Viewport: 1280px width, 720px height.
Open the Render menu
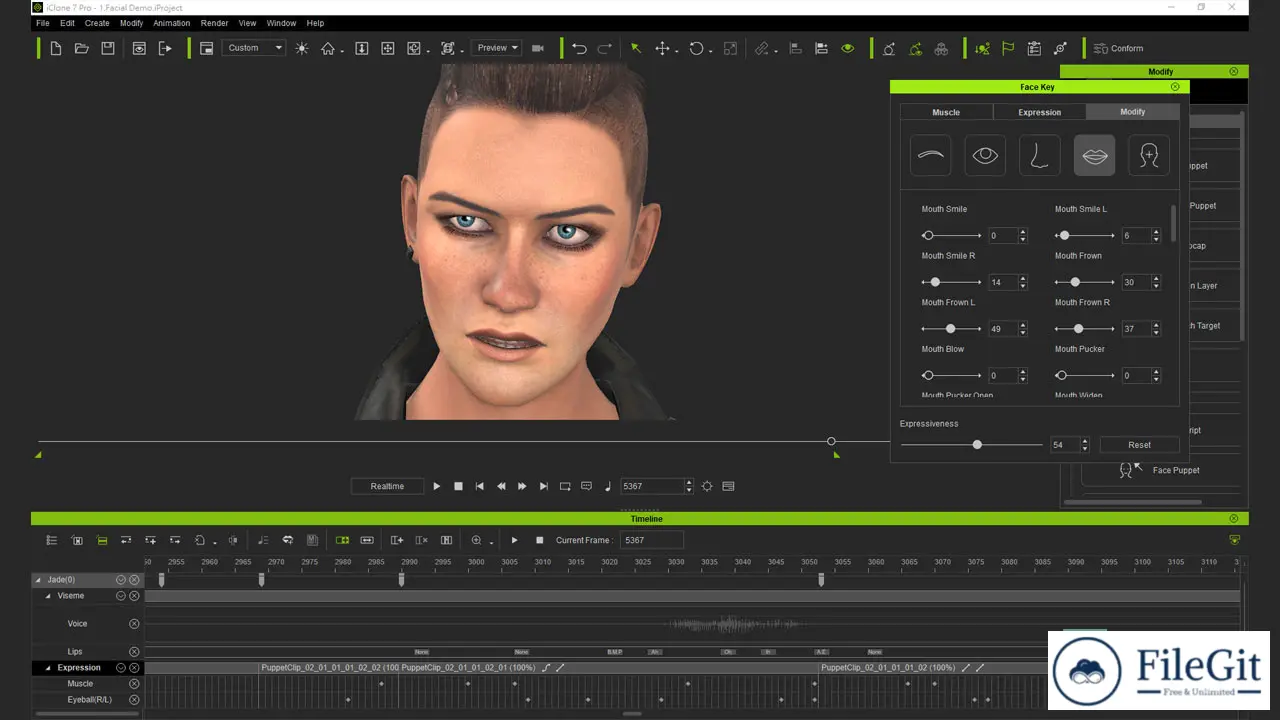[x=214, y=23]
